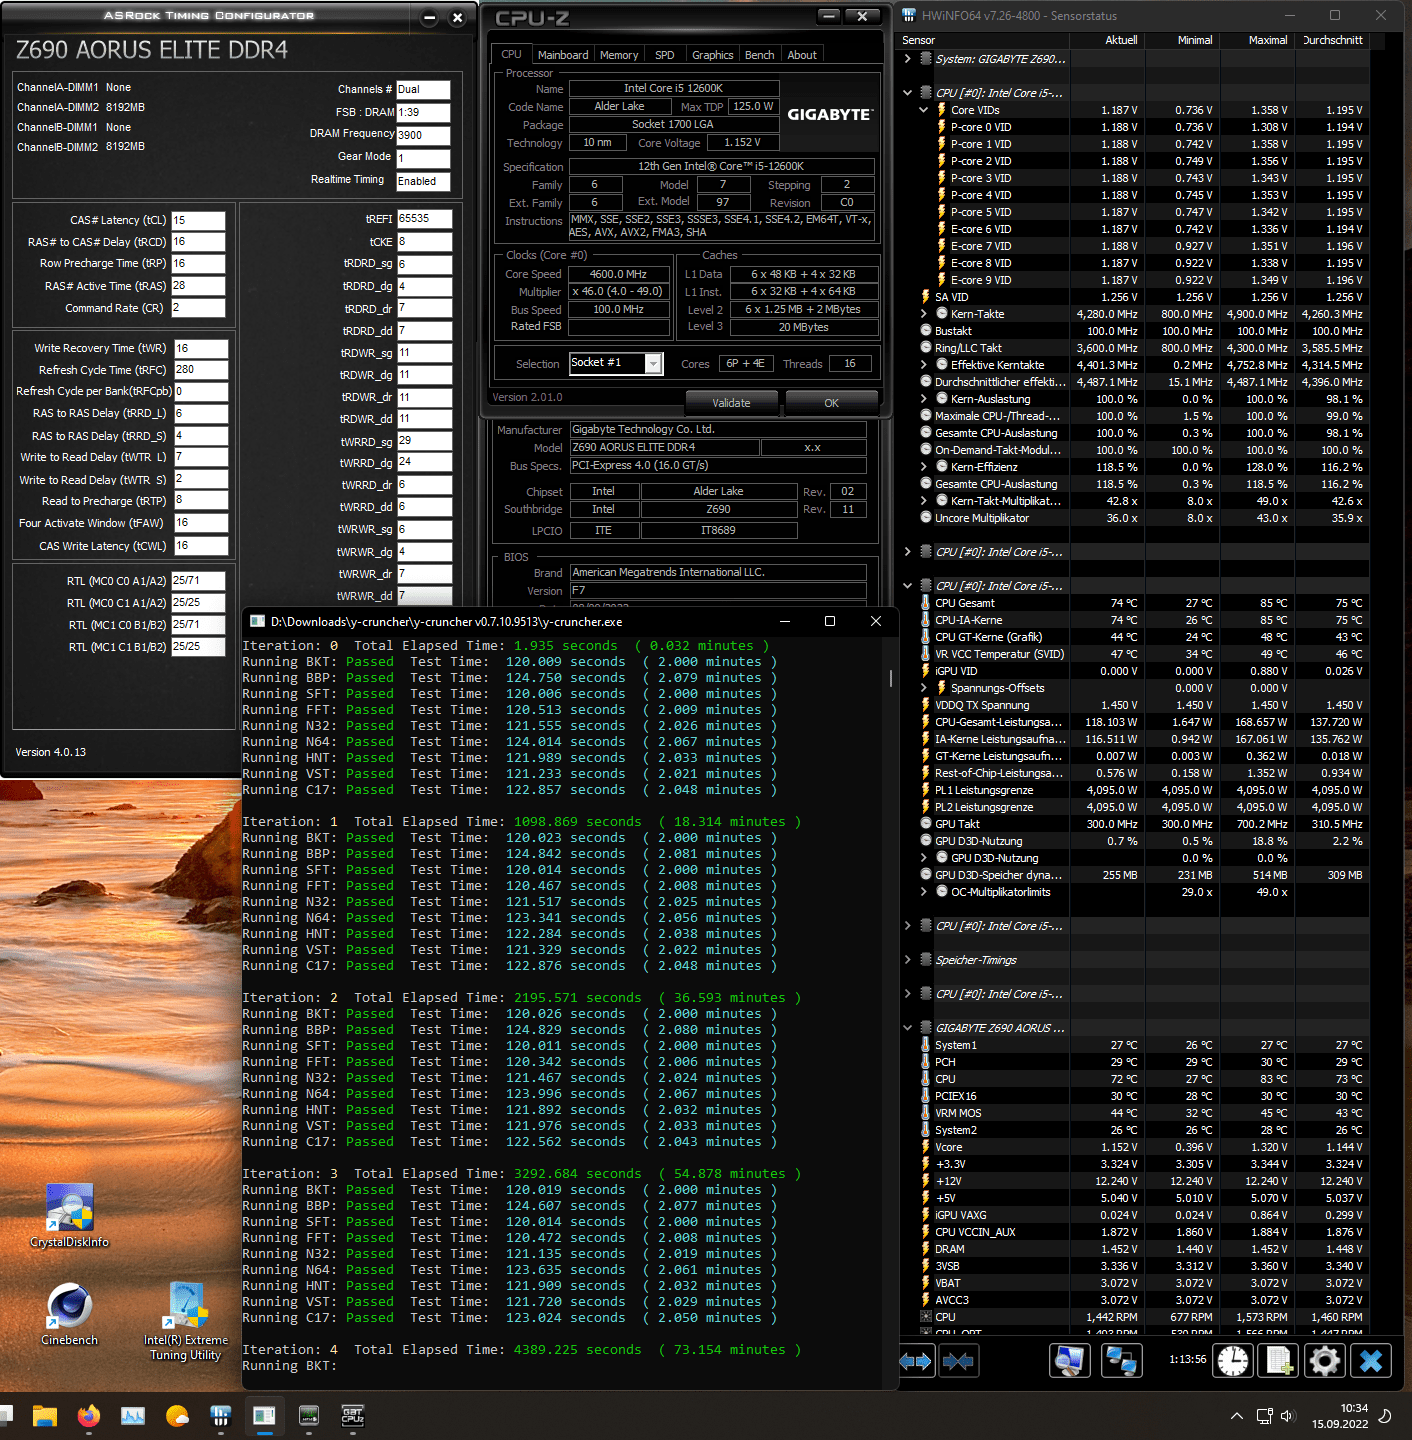Viewport: 1412px width, 1440px height.
Task: Open CrystalDiskInfo desktop shortcut
Action: click(x=69, y=1216)
